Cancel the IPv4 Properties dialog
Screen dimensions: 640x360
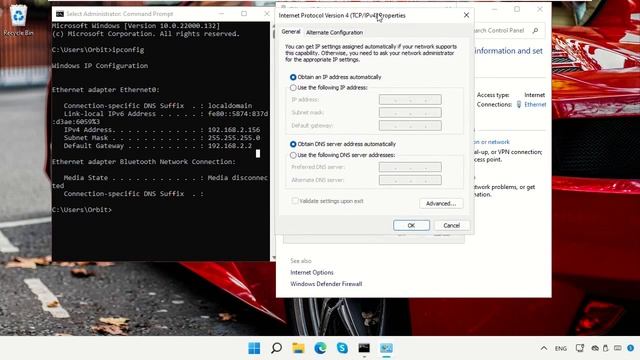[451, 225]
